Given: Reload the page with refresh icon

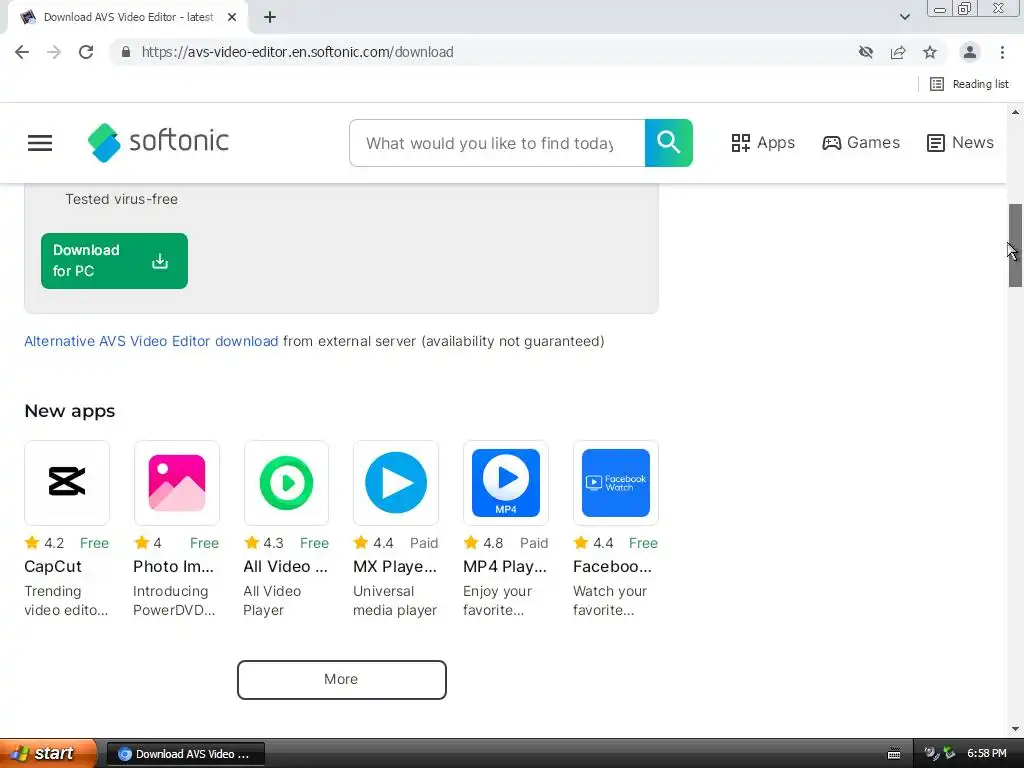Looking at the screenshot, I should (86, 52).
